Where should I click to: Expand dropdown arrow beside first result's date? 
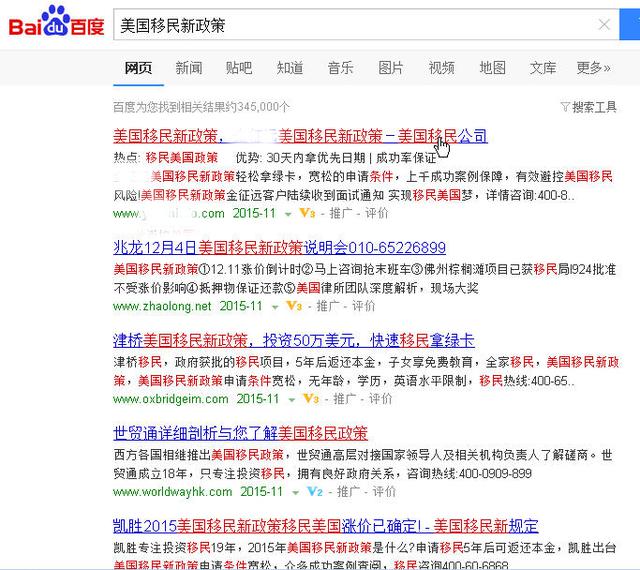(288, 214)
